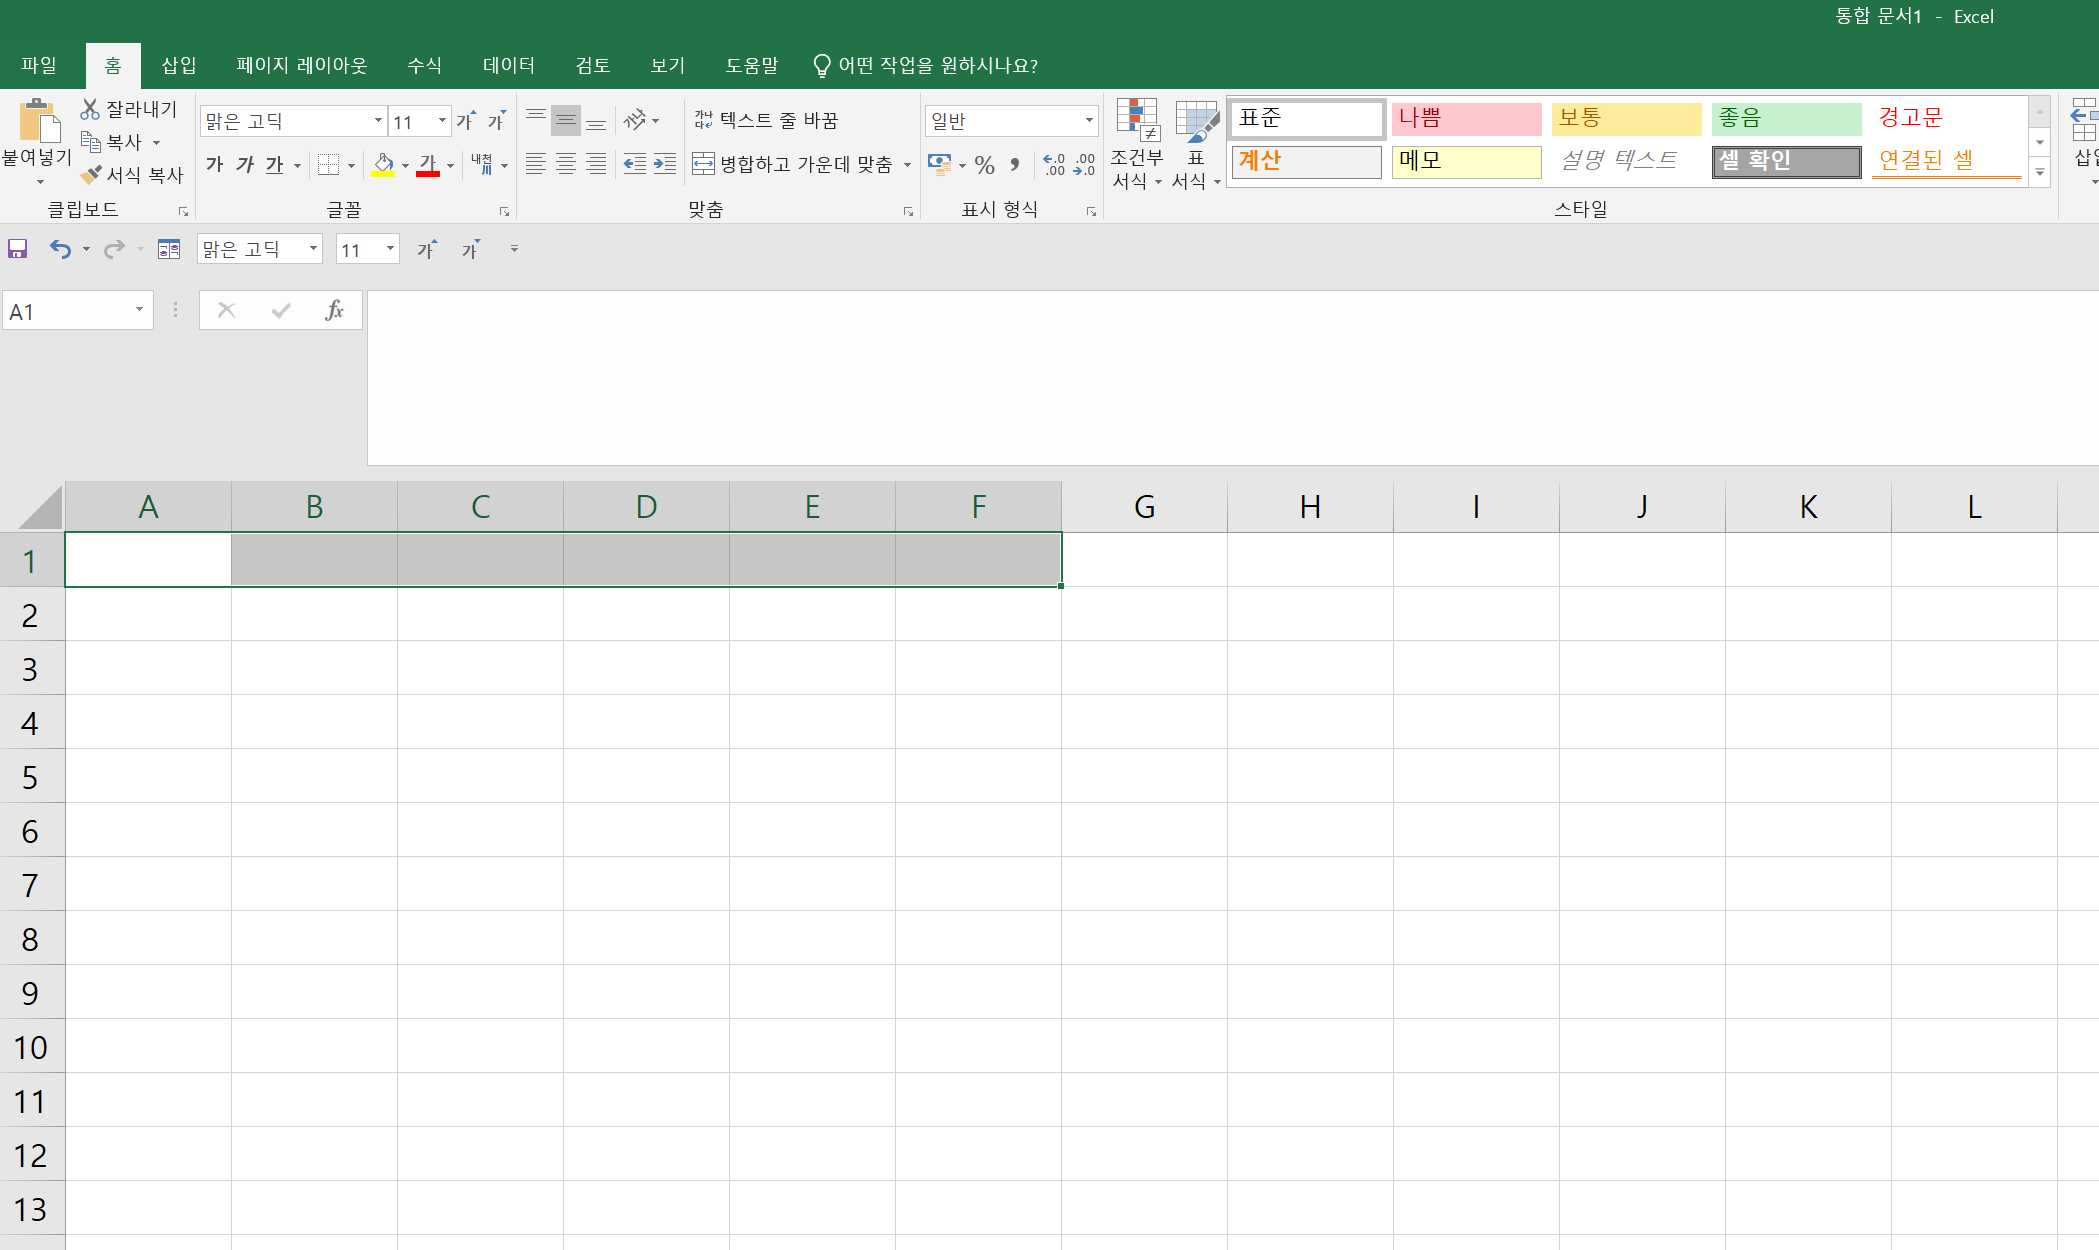Select column H header
Viewport: 2099px width, 1250px height.
(x=1310, y=507)
